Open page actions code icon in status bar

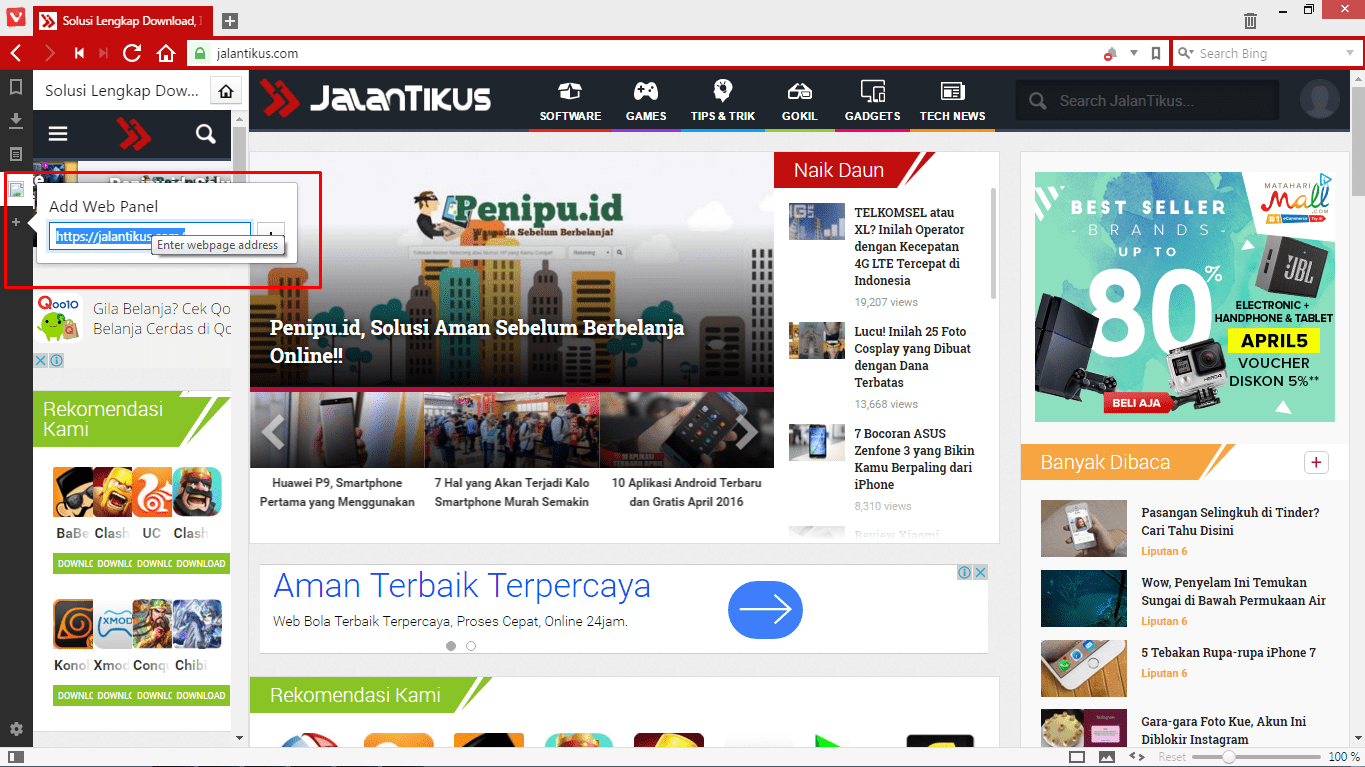pyautogui.click(x=1136, y=757)
